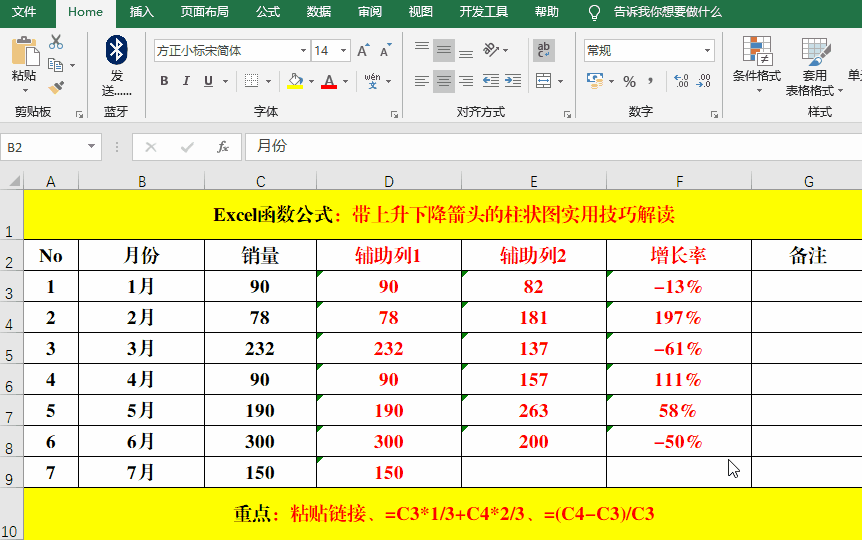The height and width of the screenshot is (540, 862).
Task: Click Merge and Center icon
Action: [543, 81]
